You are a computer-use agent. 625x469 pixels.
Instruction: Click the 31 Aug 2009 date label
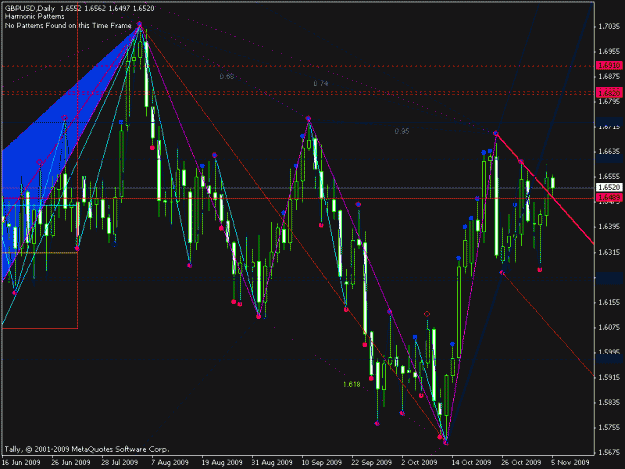pyautogui.click(x=272, y=463)
